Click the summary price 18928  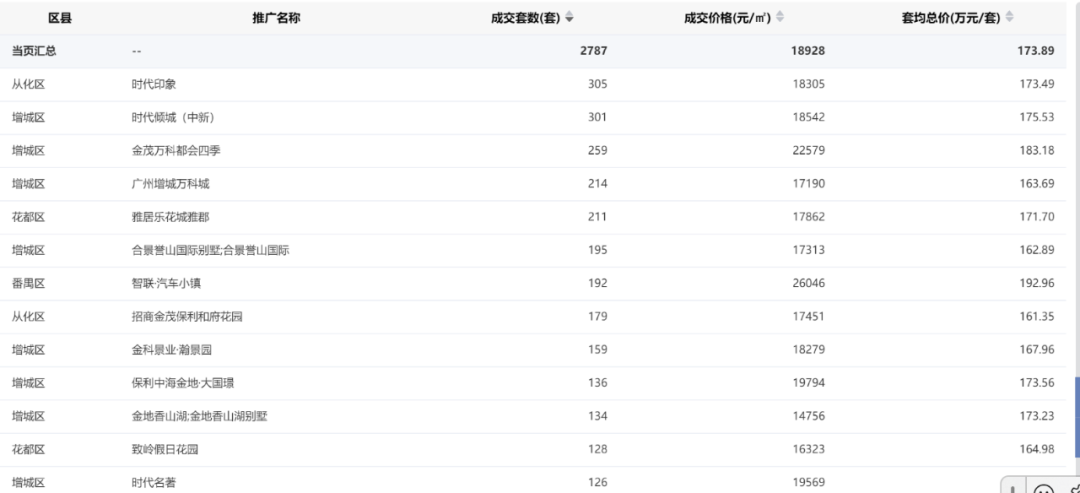808,51
